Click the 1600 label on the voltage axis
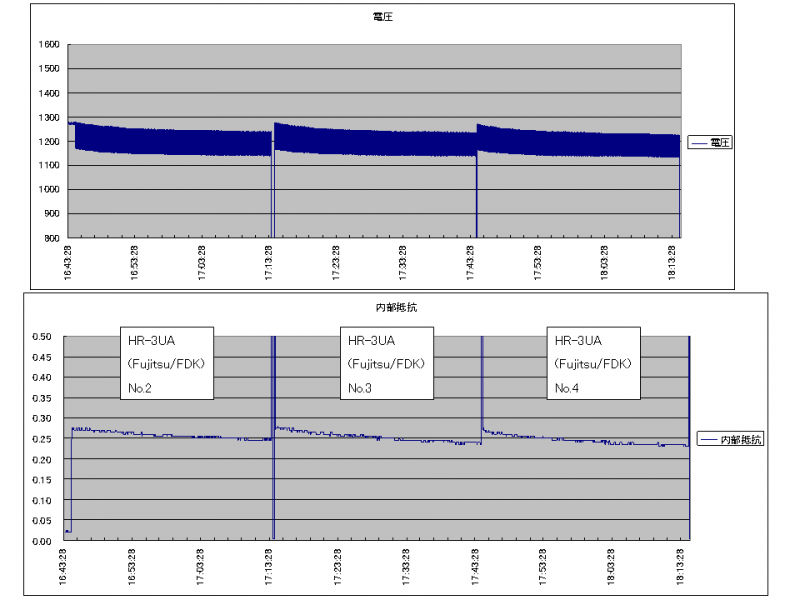The width and height of the screenshot is (800, 600). click(x=47, y=45)
